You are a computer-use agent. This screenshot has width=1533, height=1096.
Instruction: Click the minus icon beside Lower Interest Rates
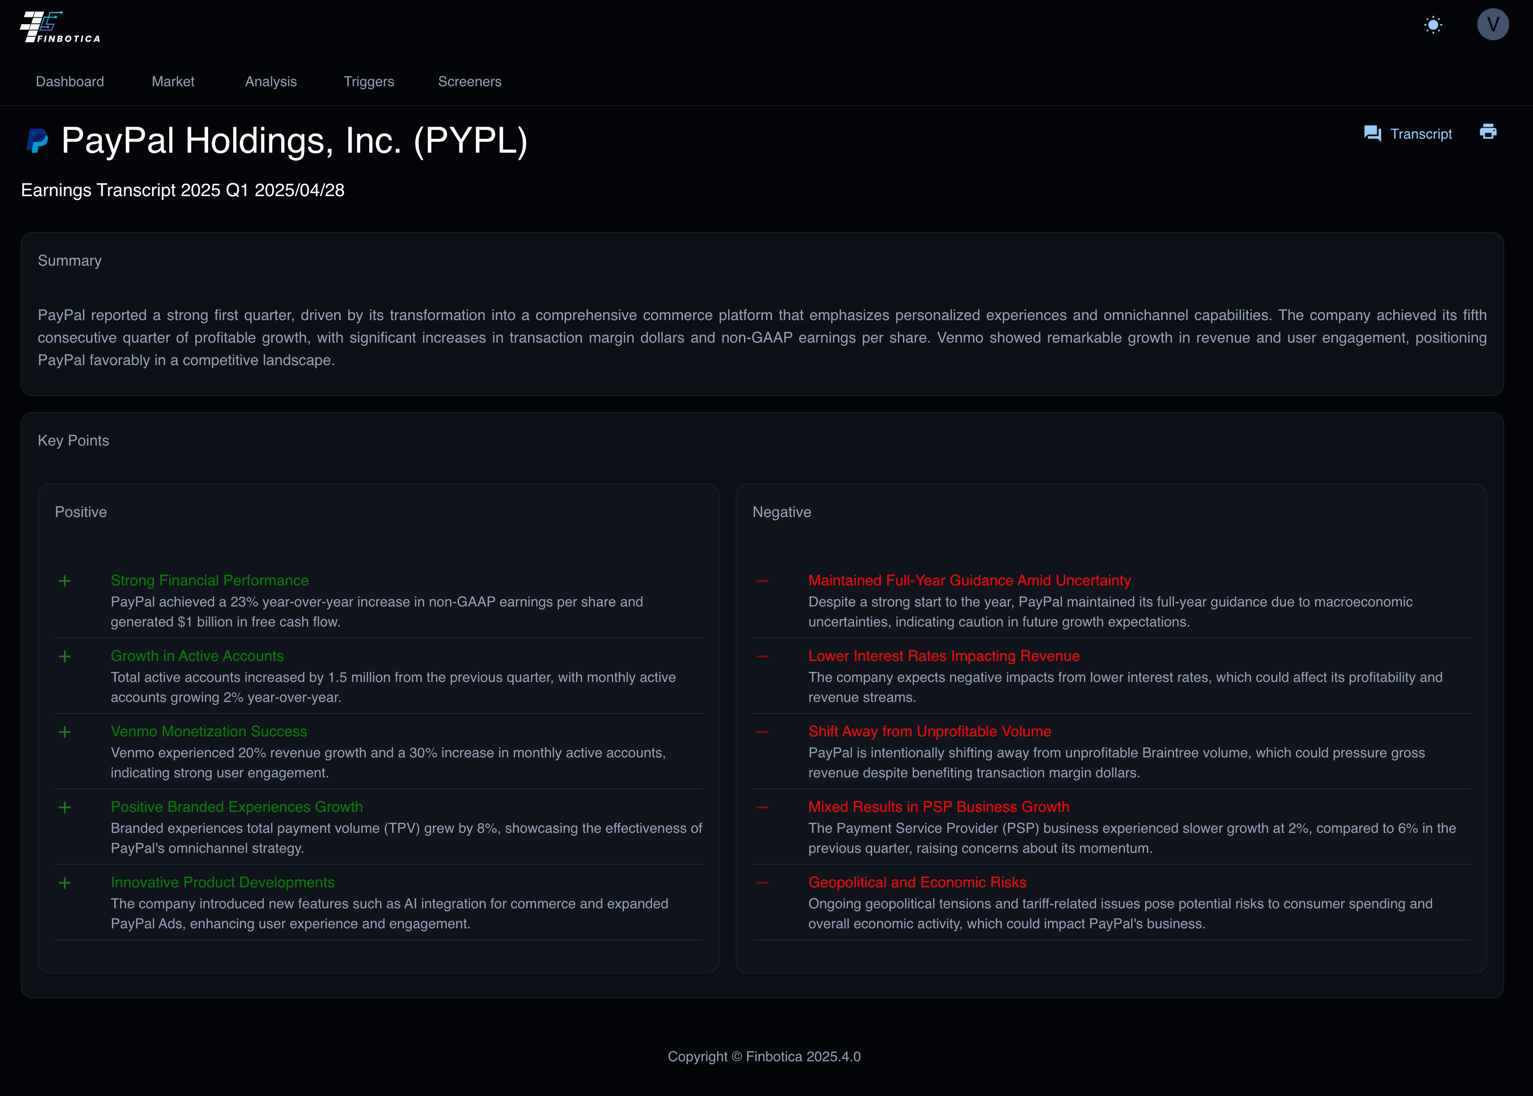[x=763, y=657]
